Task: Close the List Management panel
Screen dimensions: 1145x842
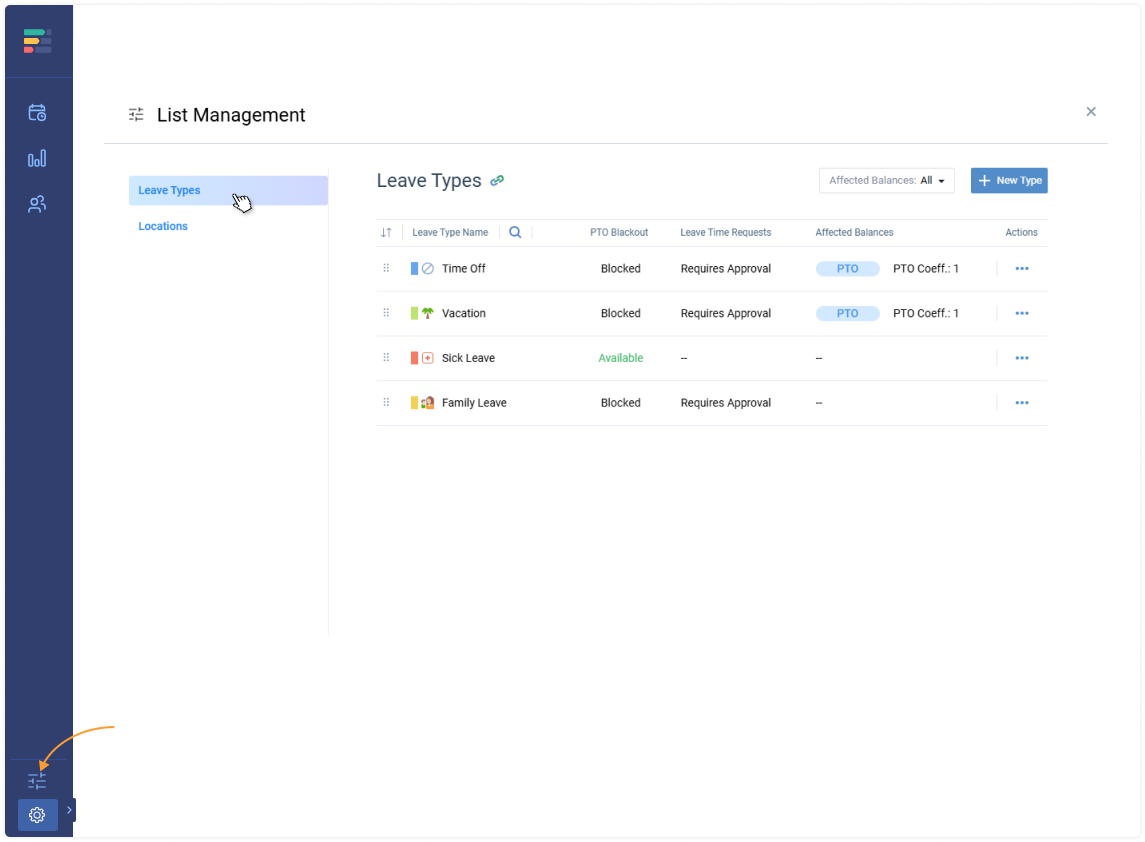Action: (x=1091, y=112)
